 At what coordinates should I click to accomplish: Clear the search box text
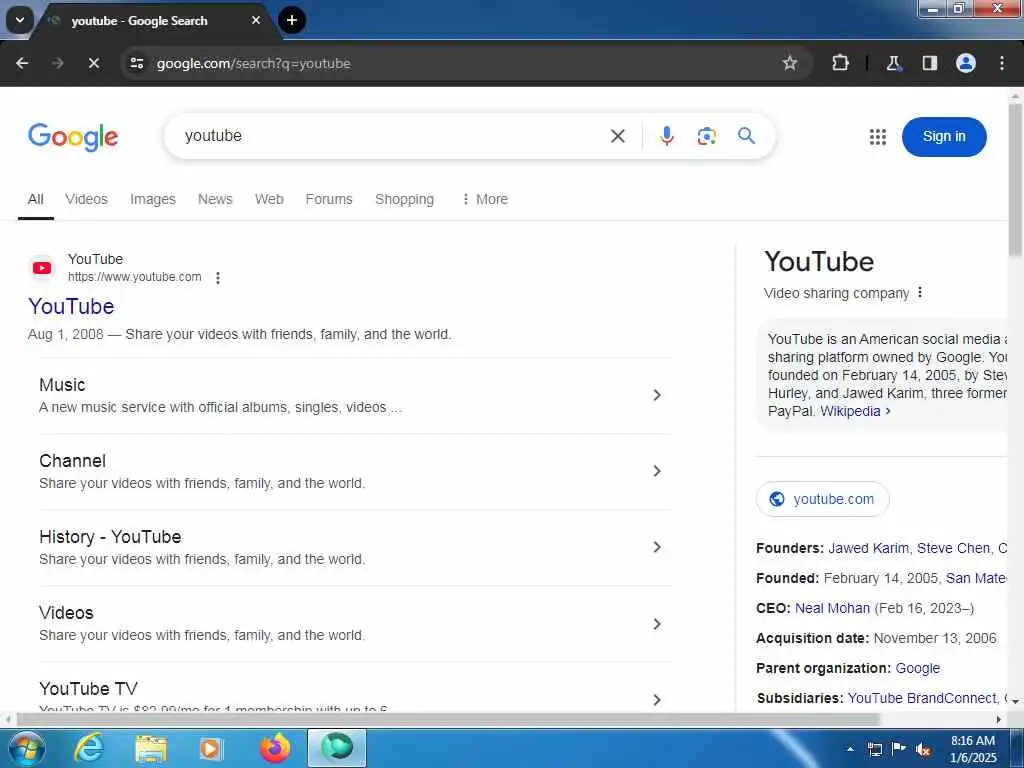click(x=617, y=136)
